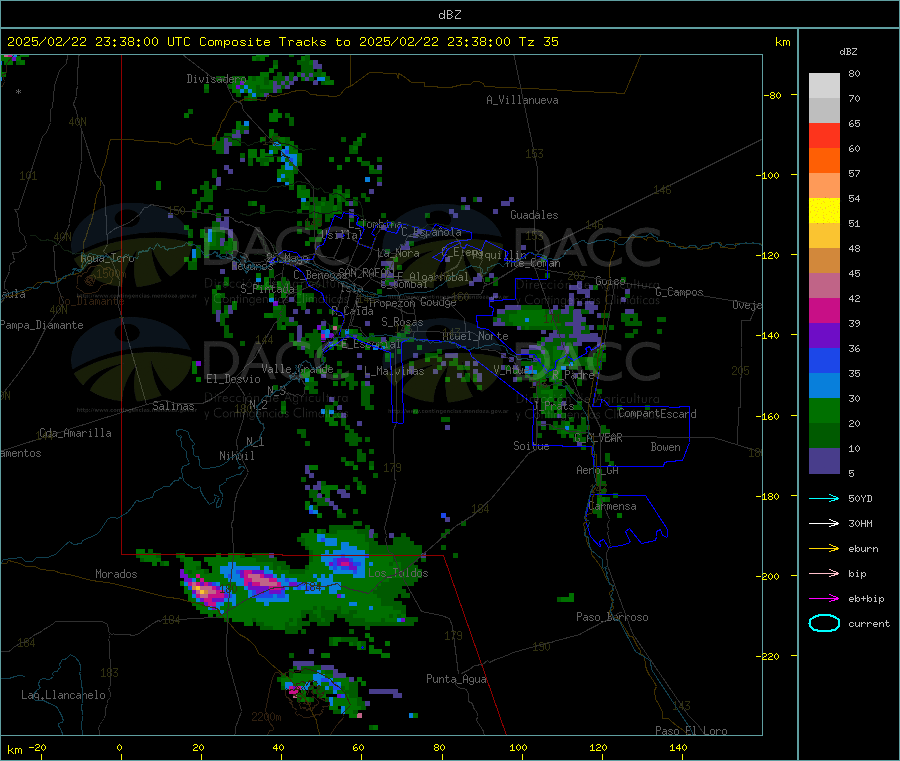Click the yellow eburn arrow in legend

click(824, 549)
